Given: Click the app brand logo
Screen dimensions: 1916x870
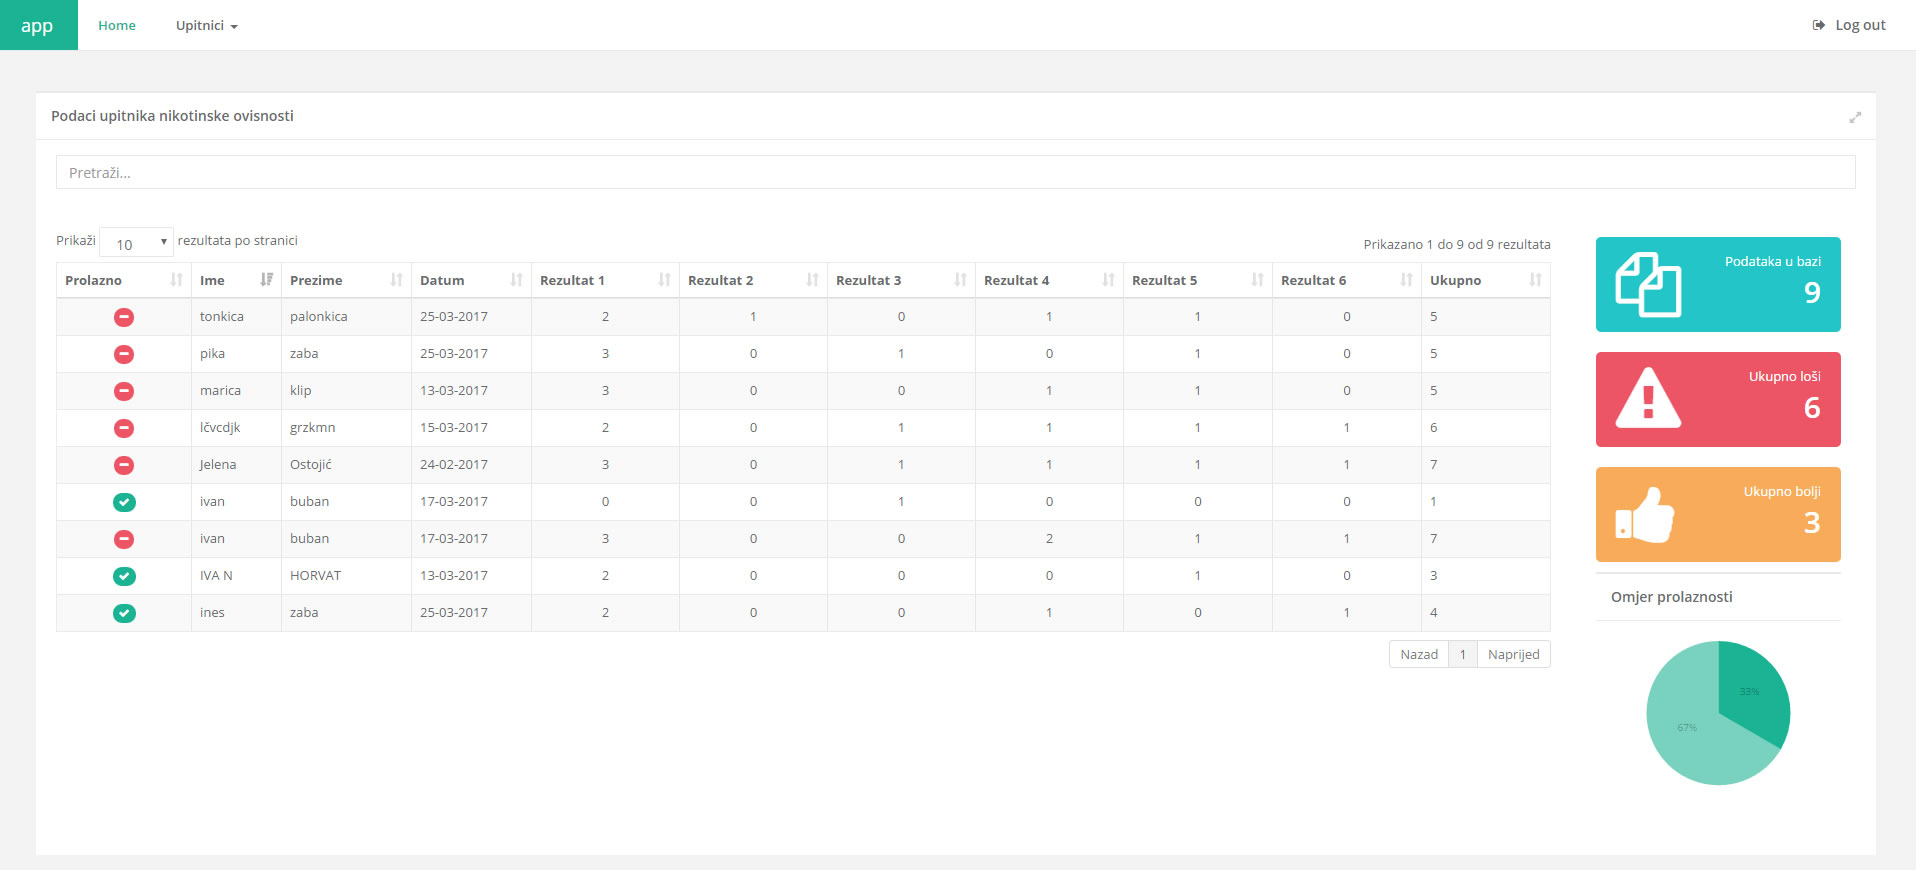Looking at the screenshot, I should [x=38, y=26].
